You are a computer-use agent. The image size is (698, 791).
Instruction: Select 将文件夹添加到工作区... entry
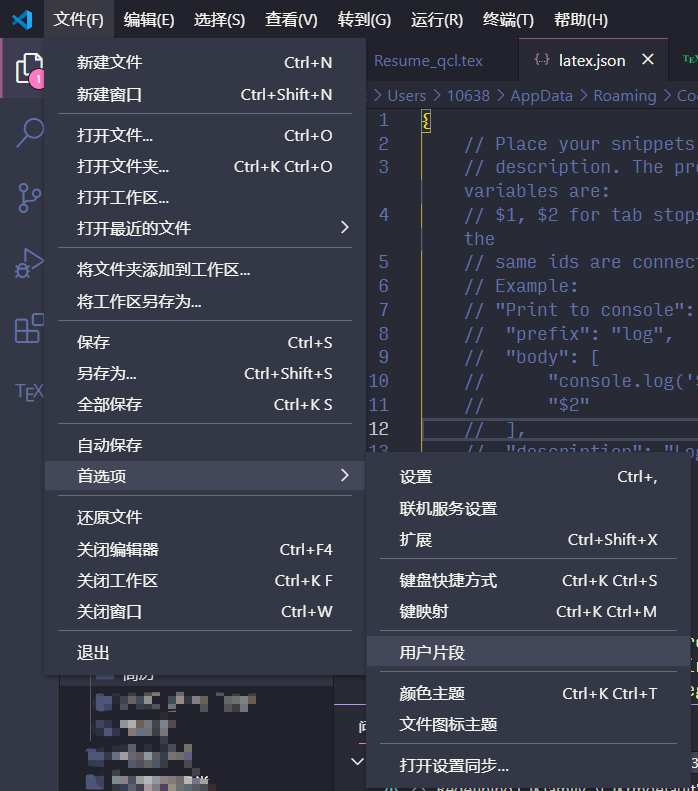coord(205,270)
